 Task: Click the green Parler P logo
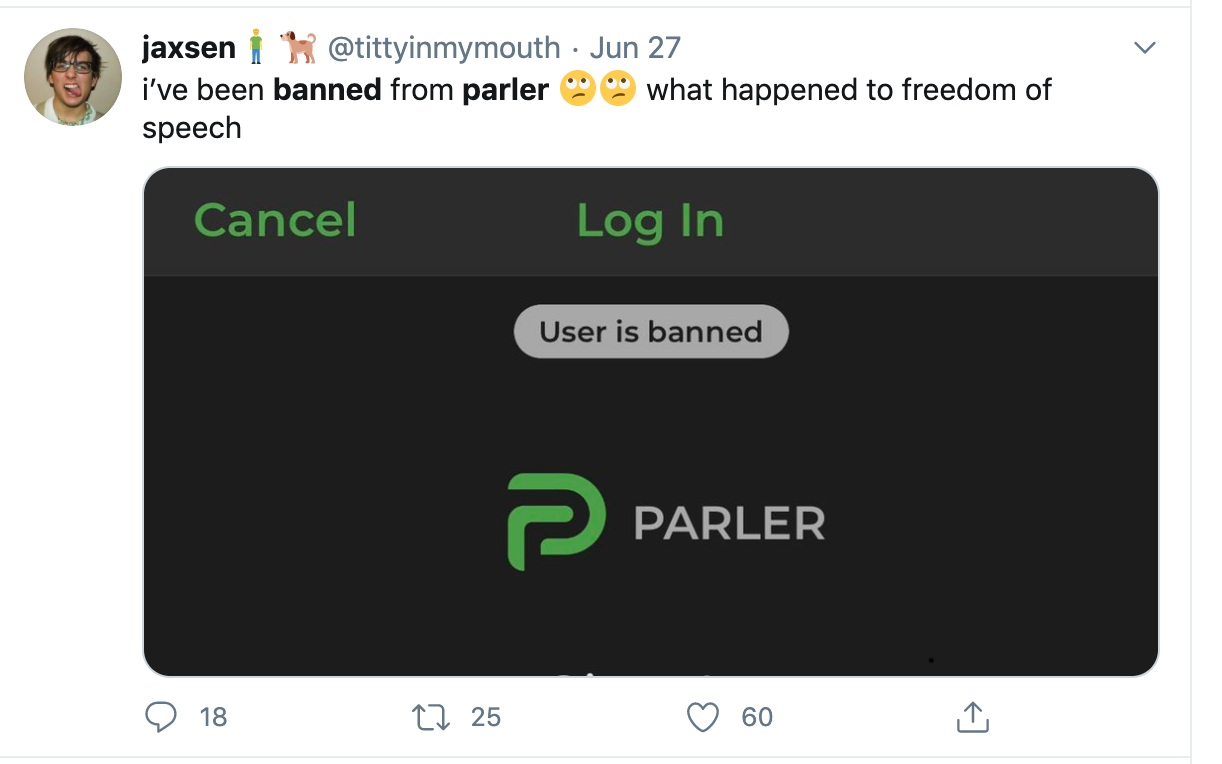tap(556, 521)
